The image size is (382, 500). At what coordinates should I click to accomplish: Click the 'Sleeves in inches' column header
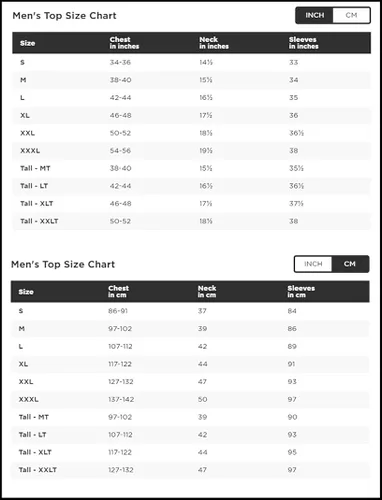[304, 43]
